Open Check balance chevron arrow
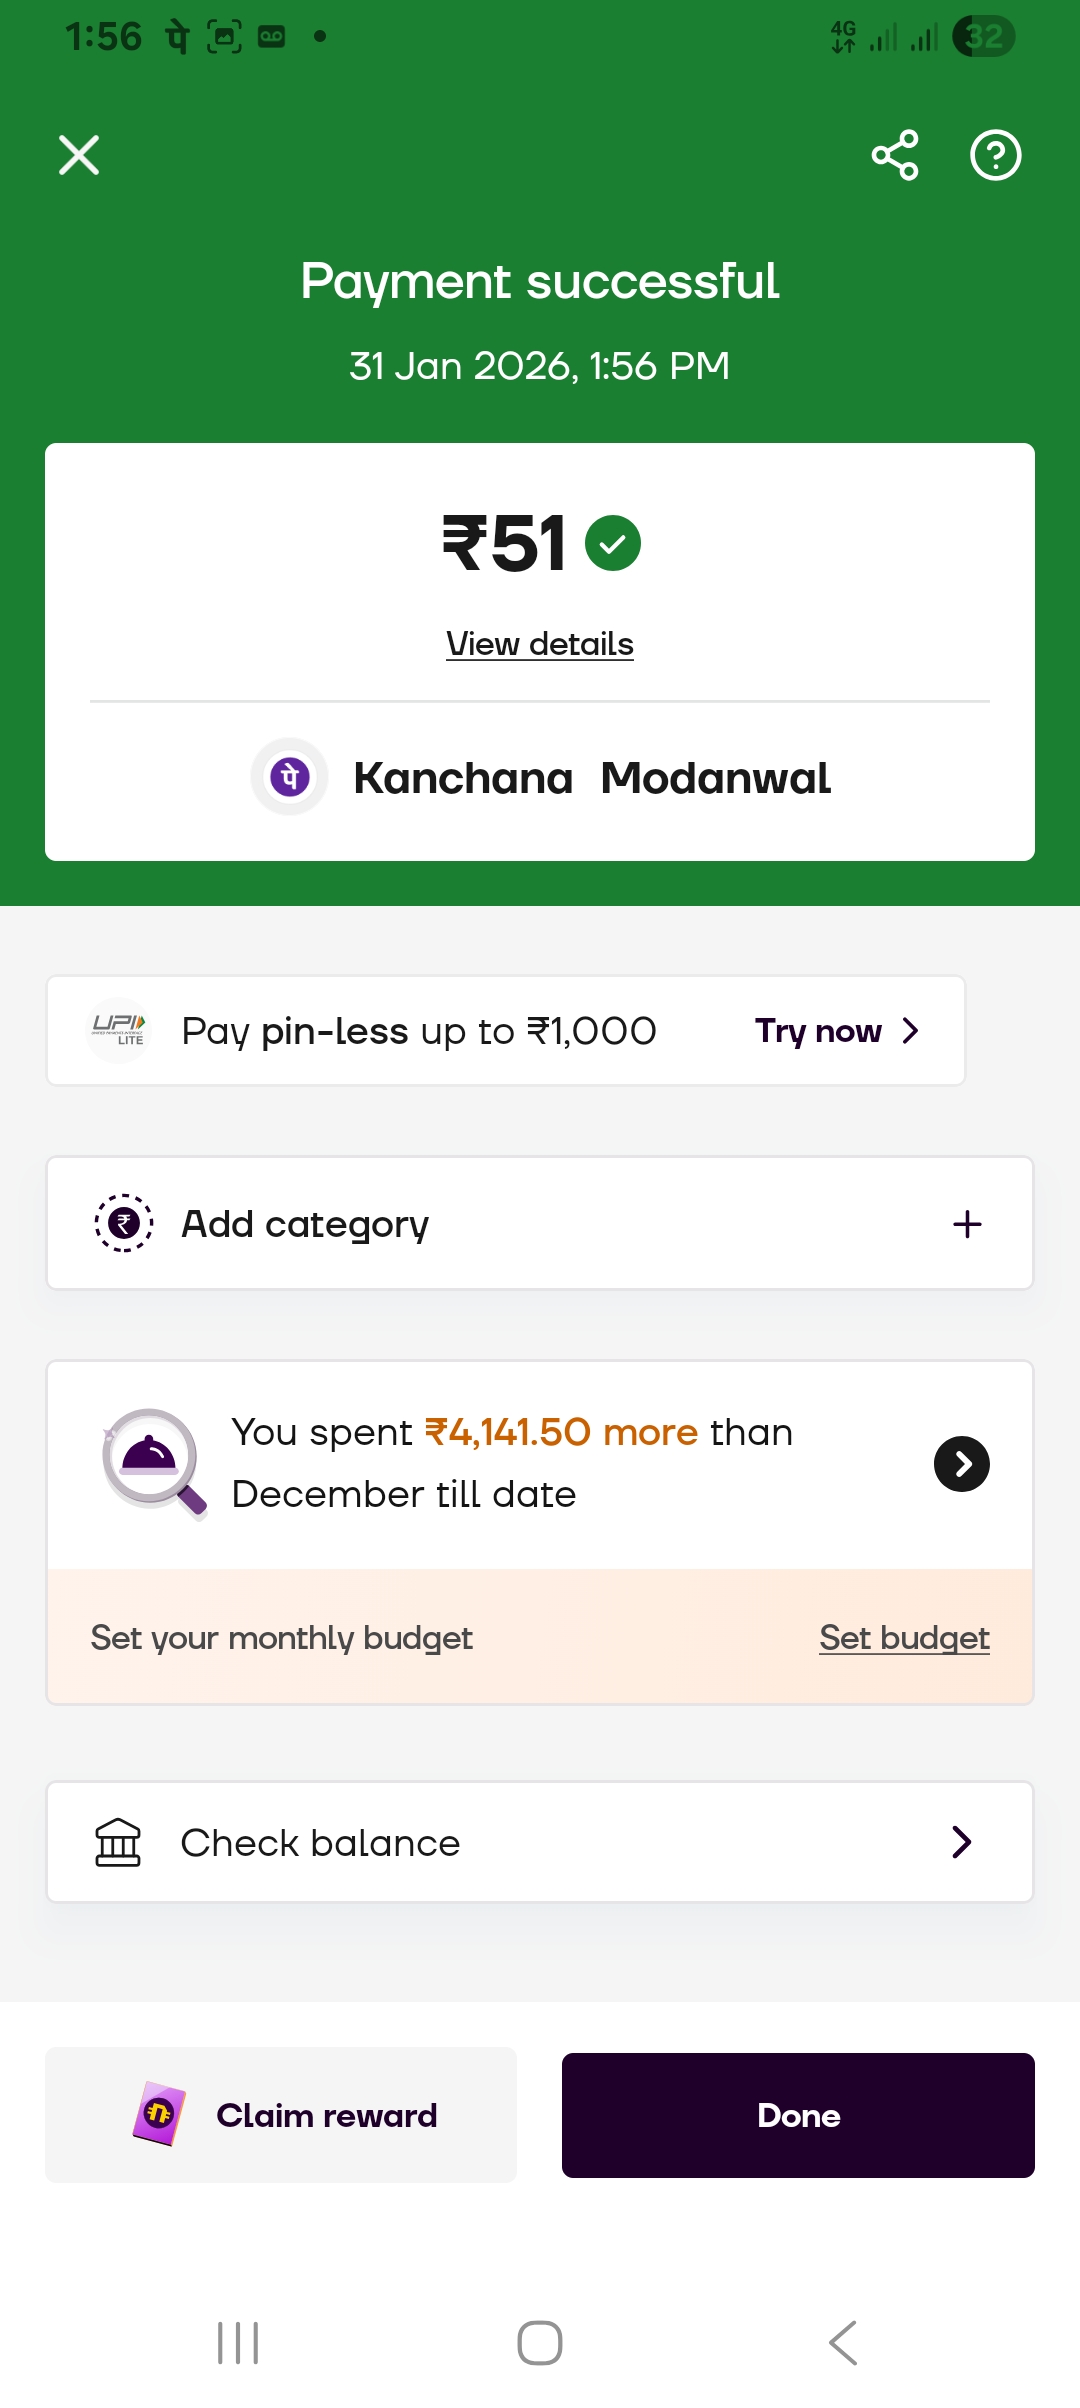This screenshot has width=1080, height=2408. pos(962,1842)
